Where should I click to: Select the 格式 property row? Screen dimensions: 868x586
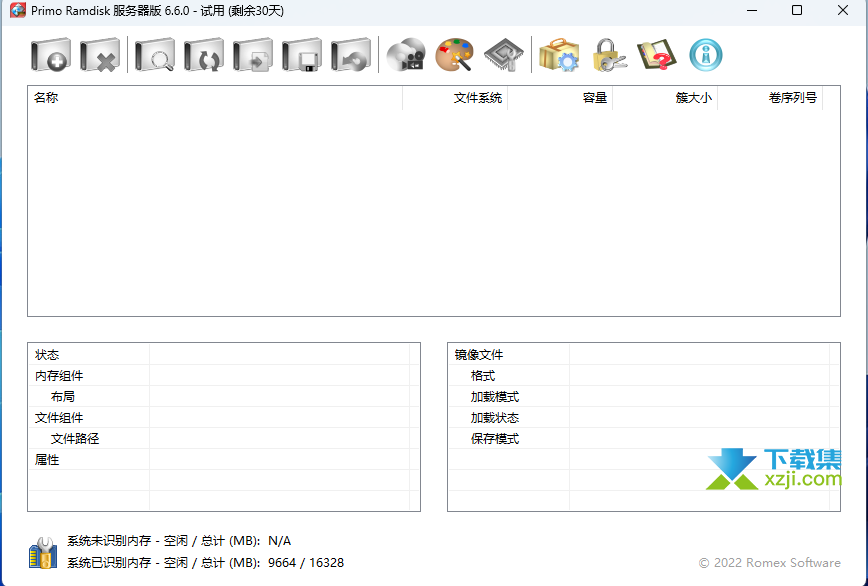[x=644, y=375]
